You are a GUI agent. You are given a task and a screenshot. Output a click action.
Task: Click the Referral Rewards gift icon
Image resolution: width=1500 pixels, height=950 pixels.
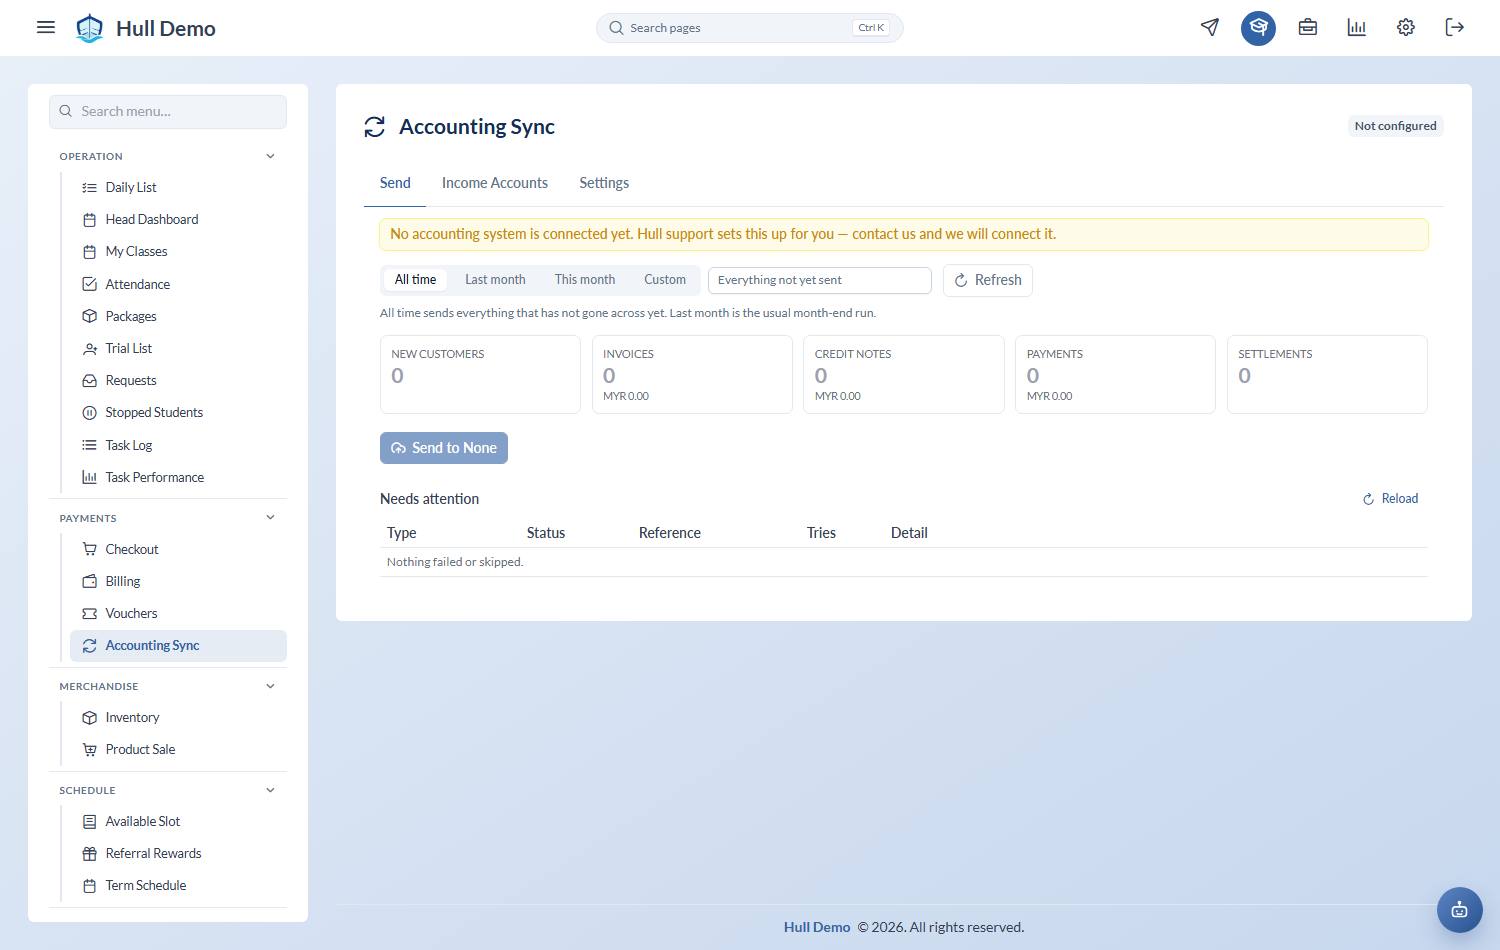89,853
